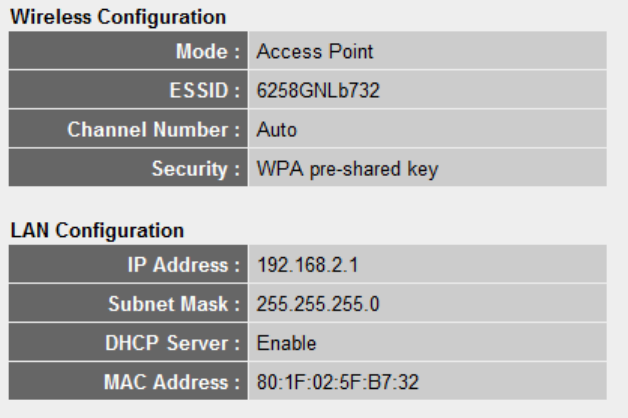The image size is (628, 418).
Task: Click the ESSID label cell
Action: [x=128, y=89]
